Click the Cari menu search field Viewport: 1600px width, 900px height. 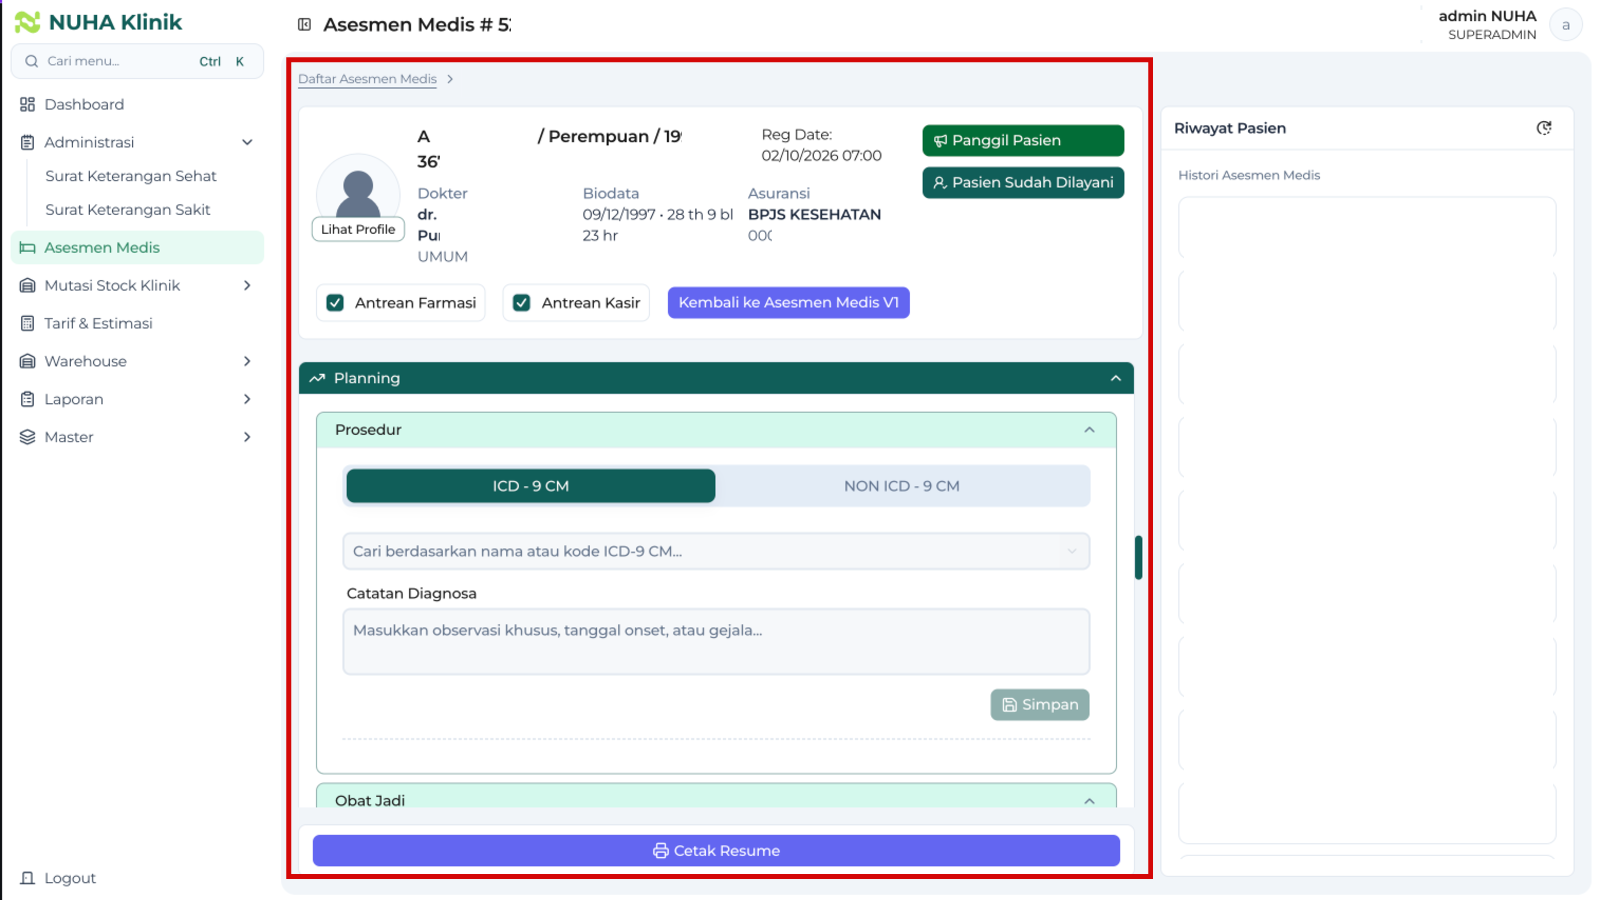137,61
